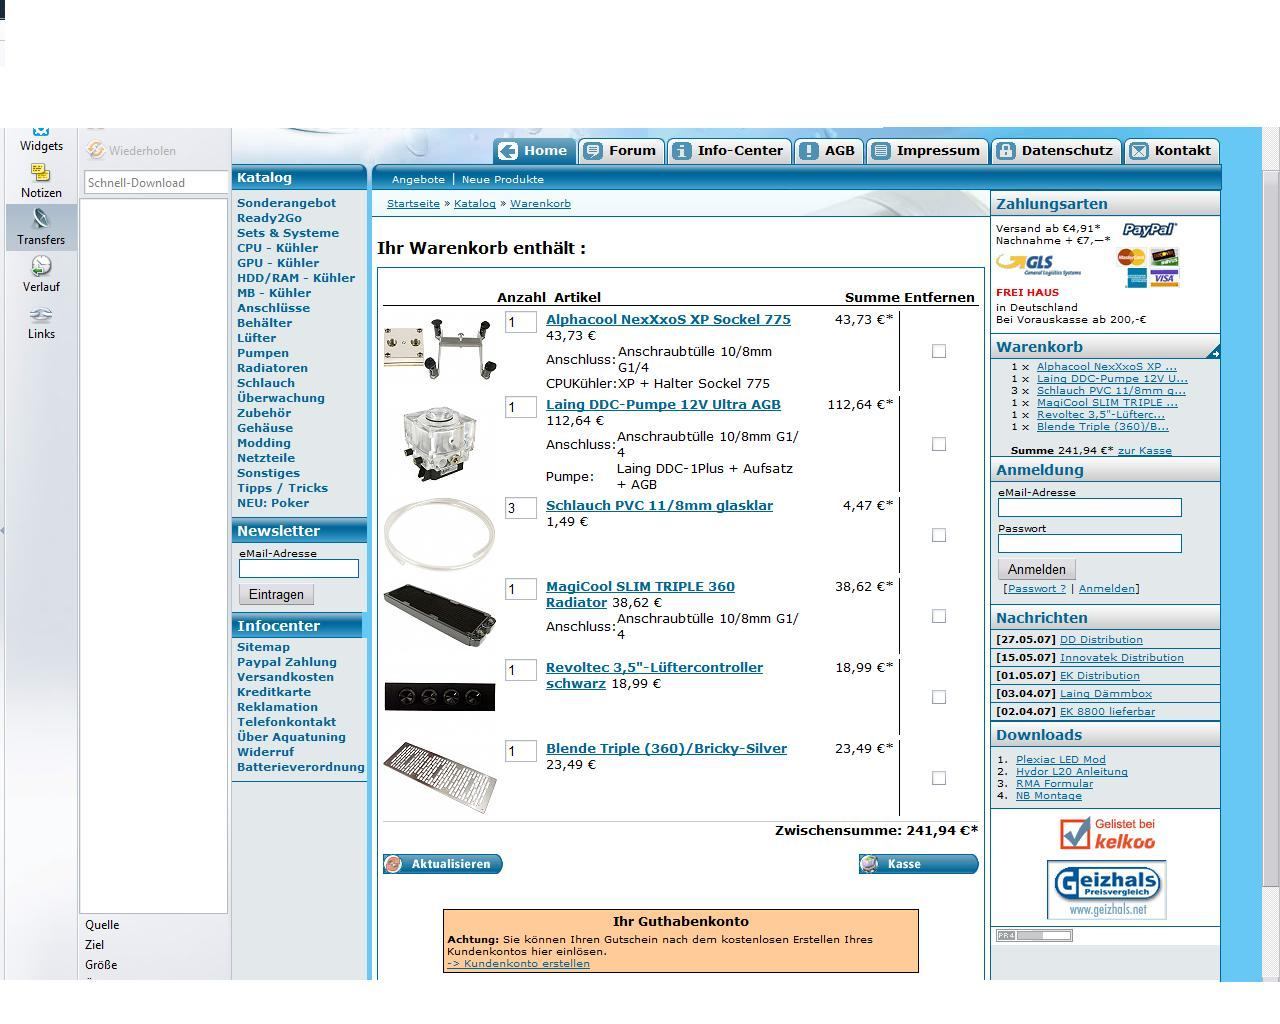The height and width of the screenshot is (1024, 1280).
Task: Tick remove checkbox for Laing DDC-Pumpe
Action: pos(938,444)
